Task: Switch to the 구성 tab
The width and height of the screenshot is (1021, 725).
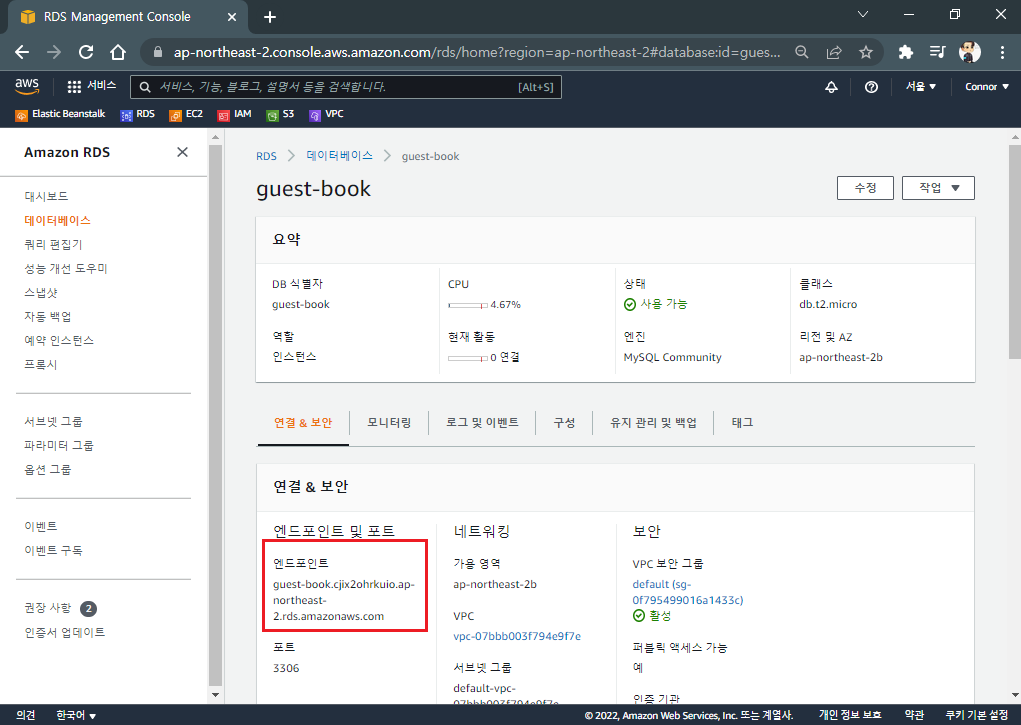Action: (x=564, y=423)
